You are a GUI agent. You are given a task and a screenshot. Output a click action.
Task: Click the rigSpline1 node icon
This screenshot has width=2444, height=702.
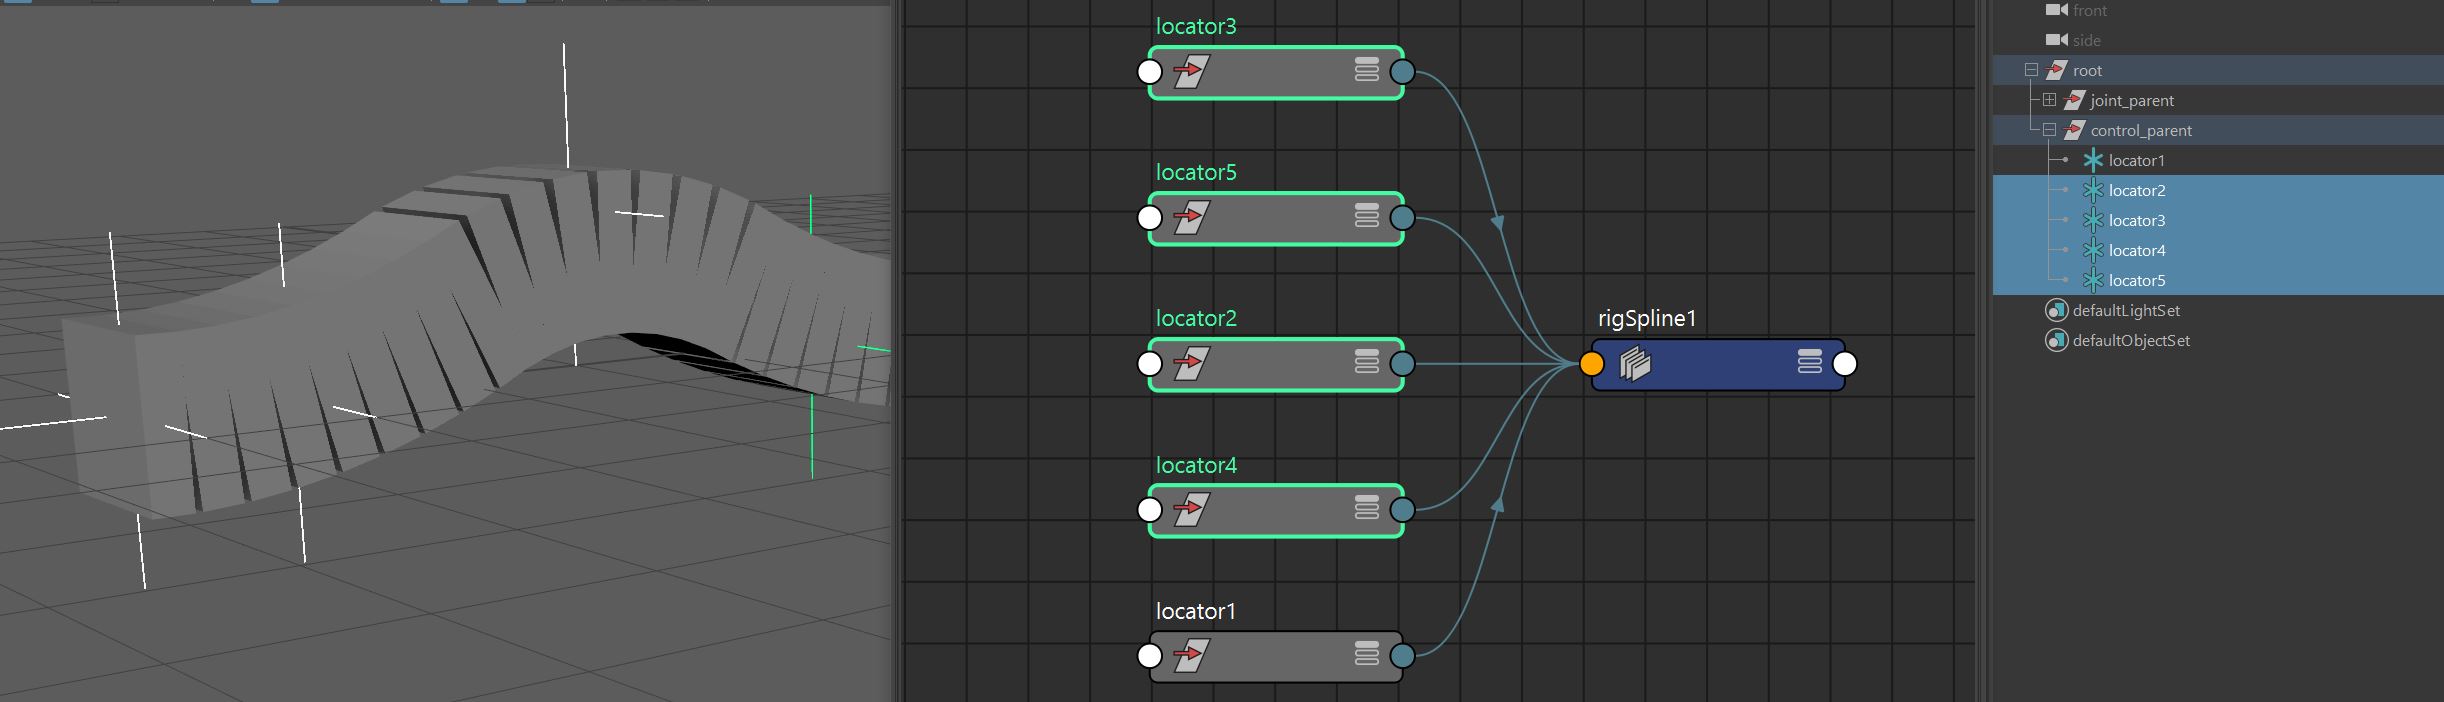tap(1635, 364)
